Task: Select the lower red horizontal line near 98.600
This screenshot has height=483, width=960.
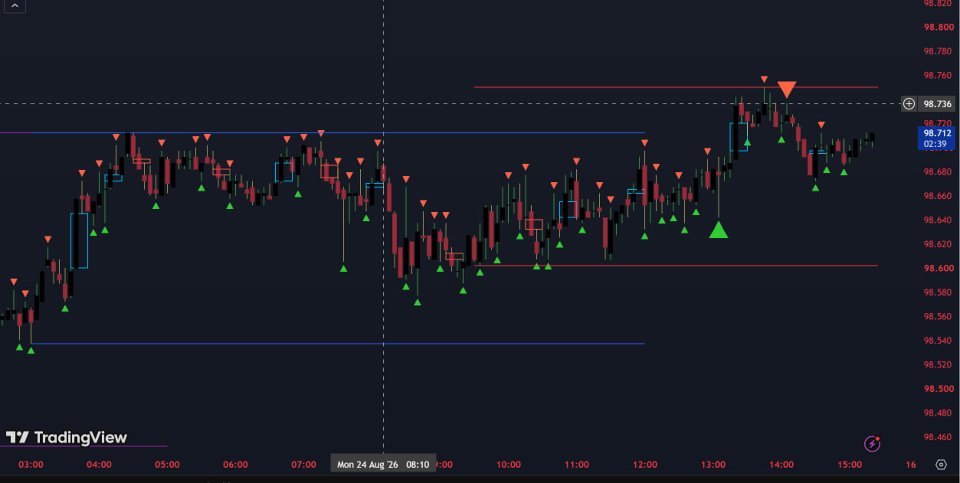Action: click(x=675, y=265)
